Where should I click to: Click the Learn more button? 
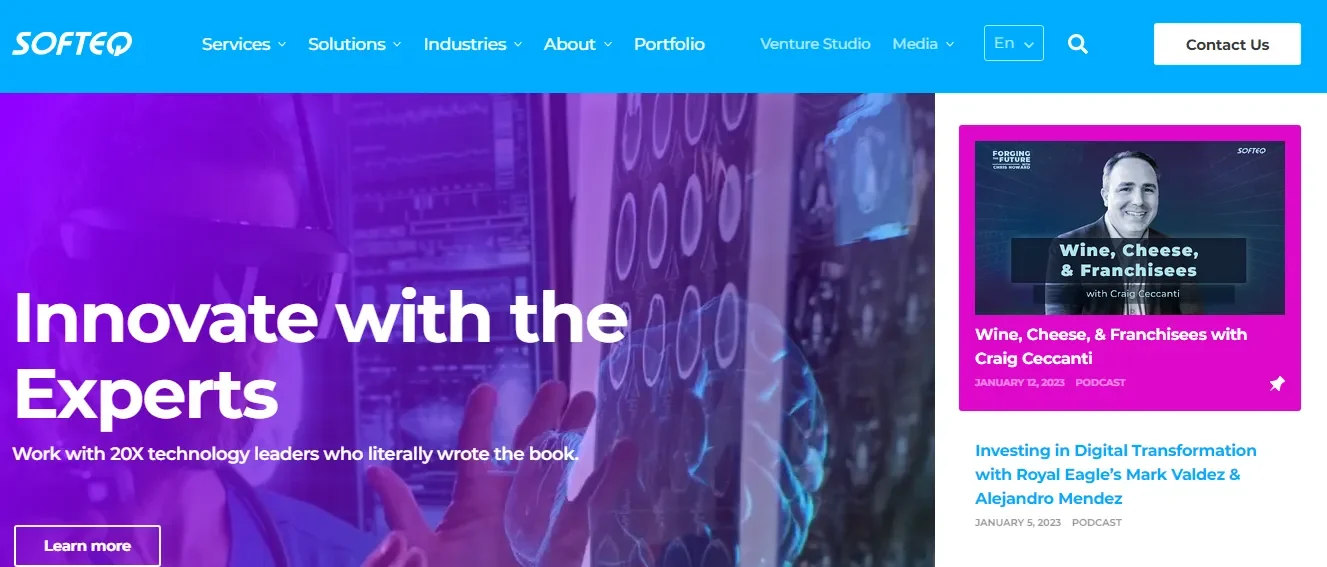[x=87, y=546]
